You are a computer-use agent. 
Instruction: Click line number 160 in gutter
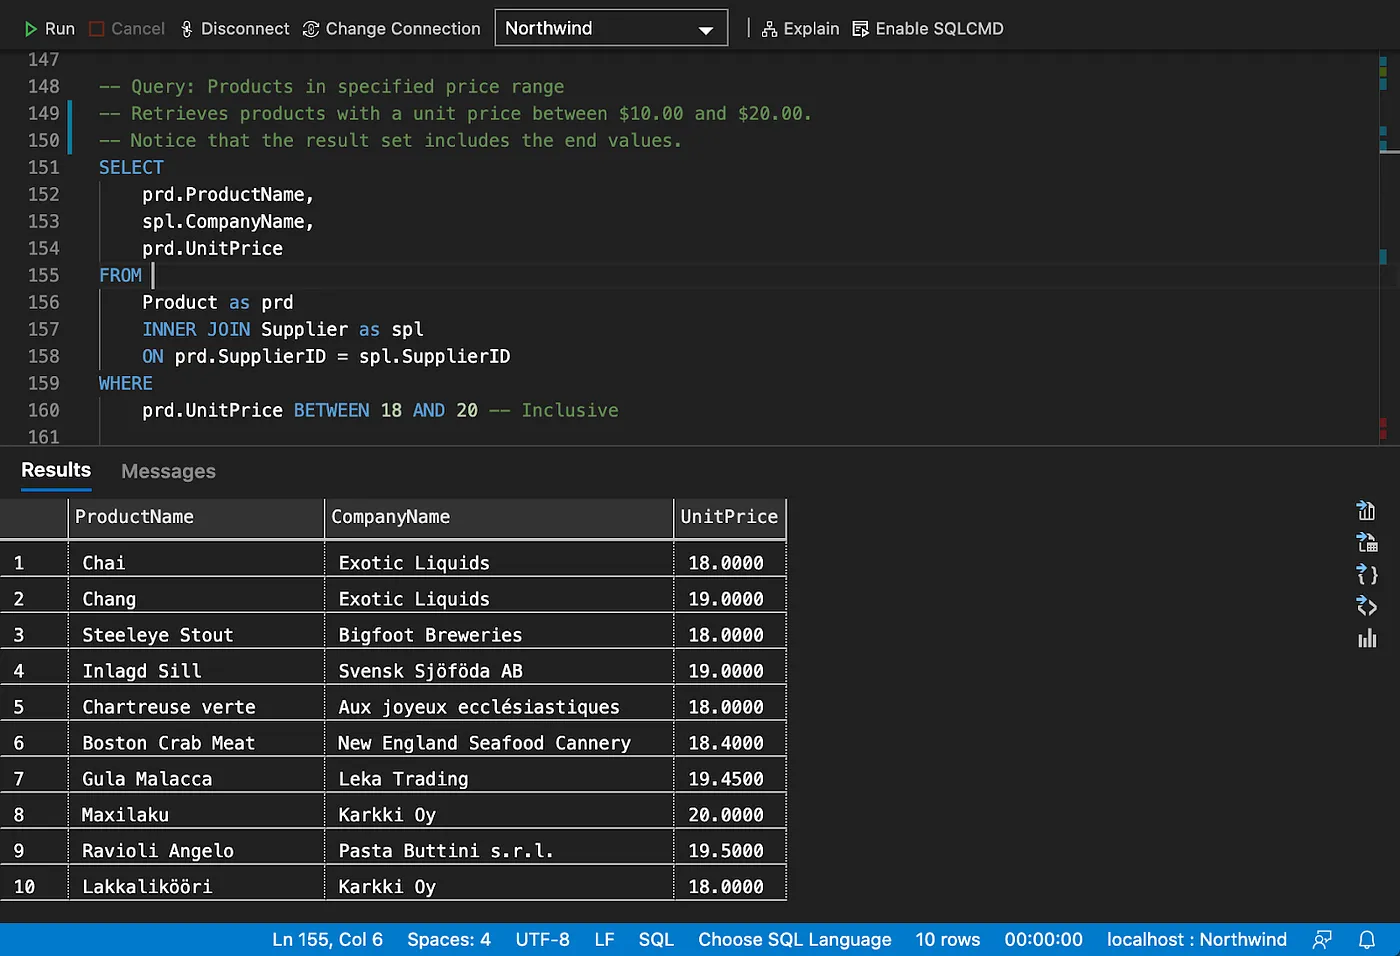[x=43, y=410]
